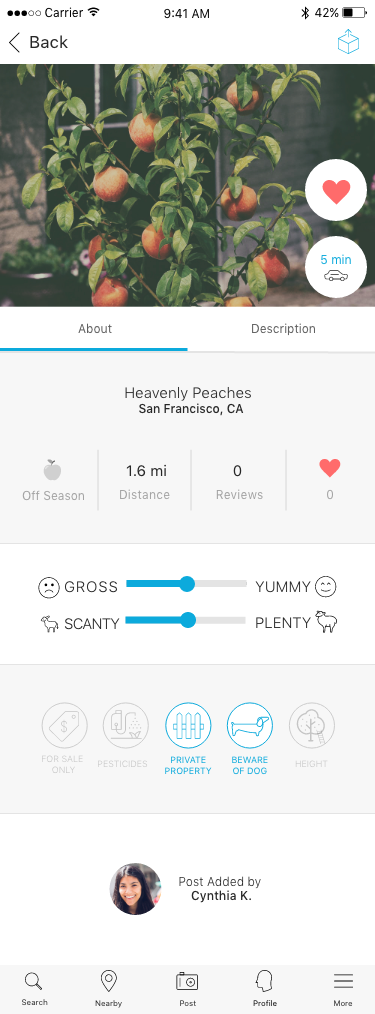Image resolution: width=375 pixels, height=1014 pixels.
Task: Toggle the Private Property fence icon
Action: pos(188,726)
